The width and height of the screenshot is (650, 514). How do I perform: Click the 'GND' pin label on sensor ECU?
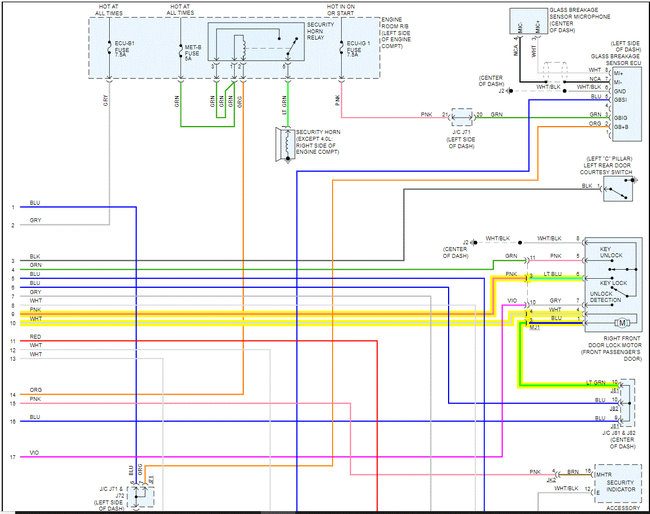click(620, 91)
